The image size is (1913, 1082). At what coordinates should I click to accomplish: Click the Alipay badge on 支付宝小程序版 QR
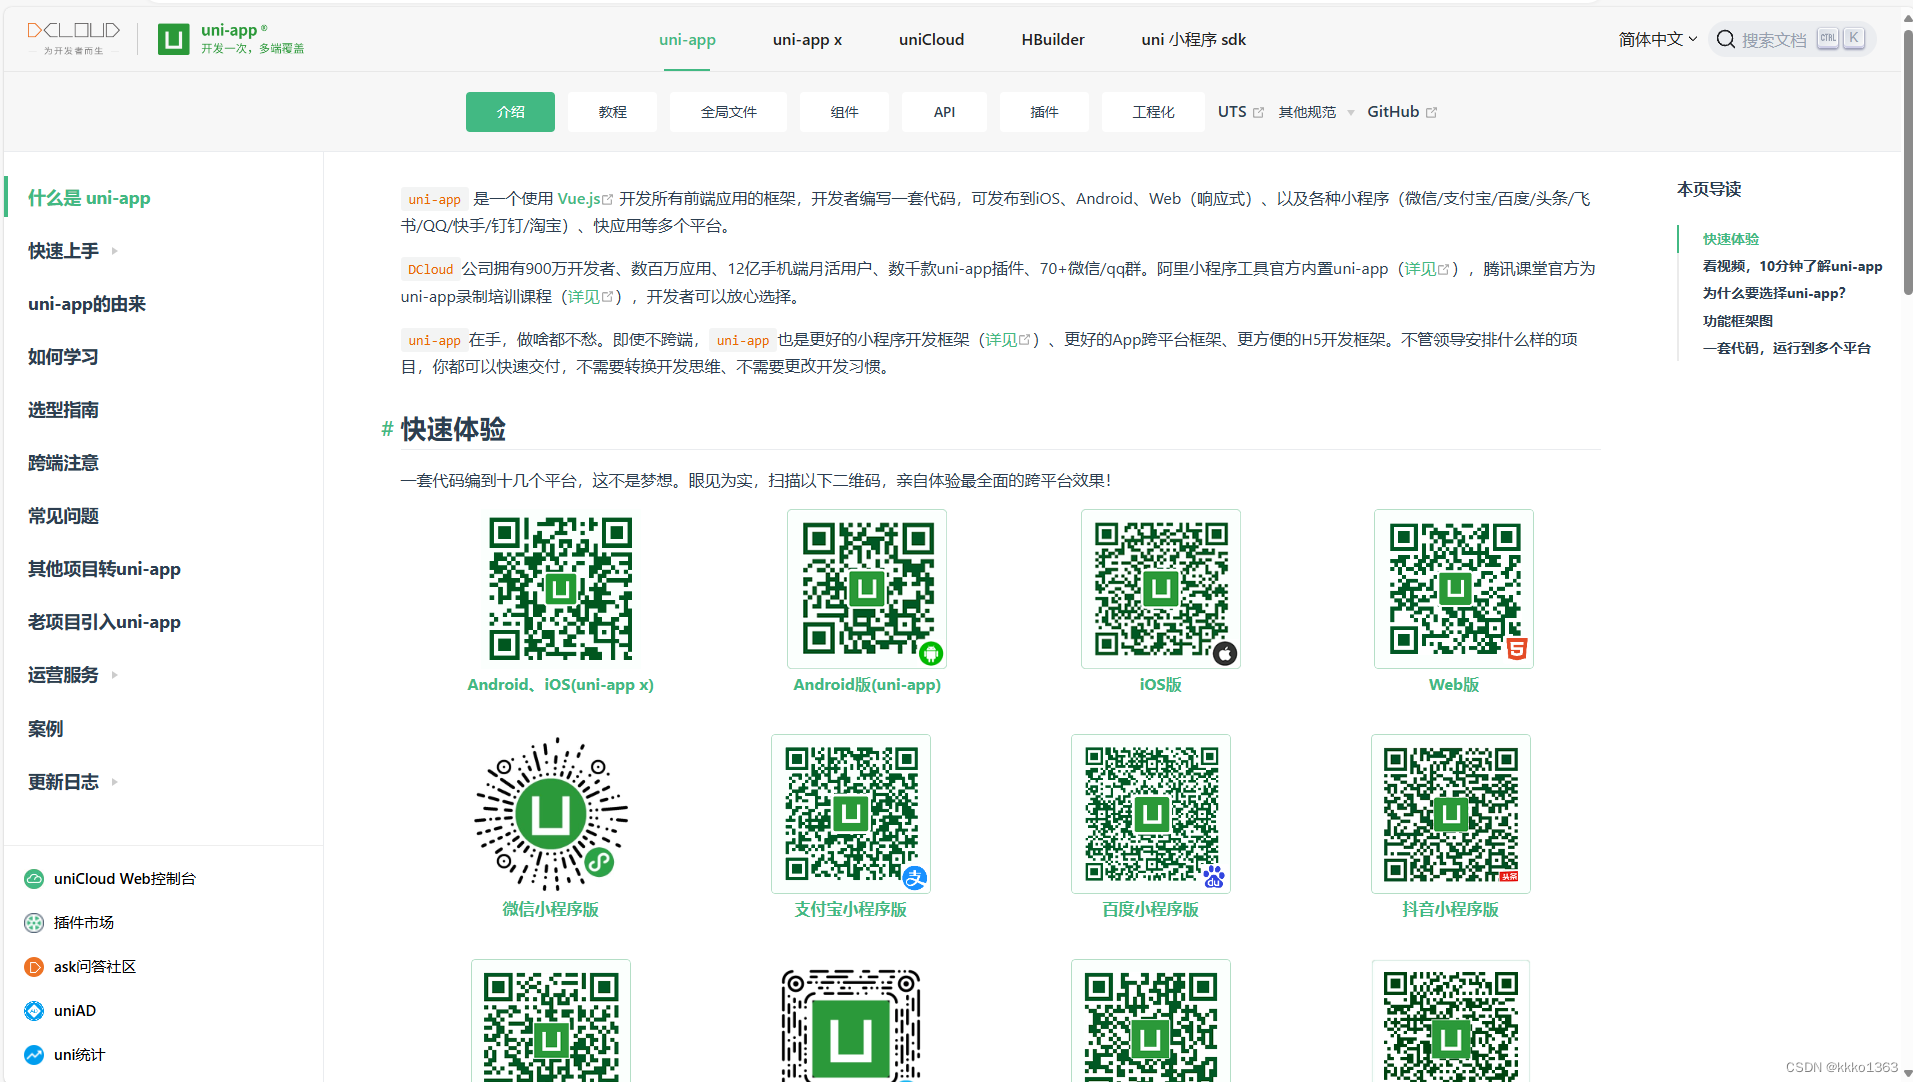coord(915,878)
